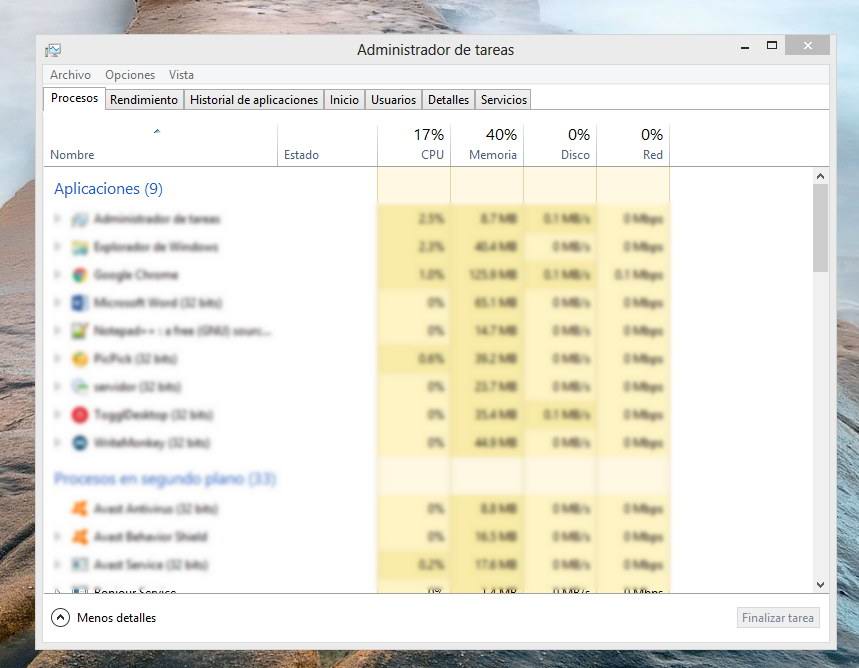This screenshot has width=859, height=668.
Task: Click the vertical scrollbar thumb
Action: tap(820, 228)
